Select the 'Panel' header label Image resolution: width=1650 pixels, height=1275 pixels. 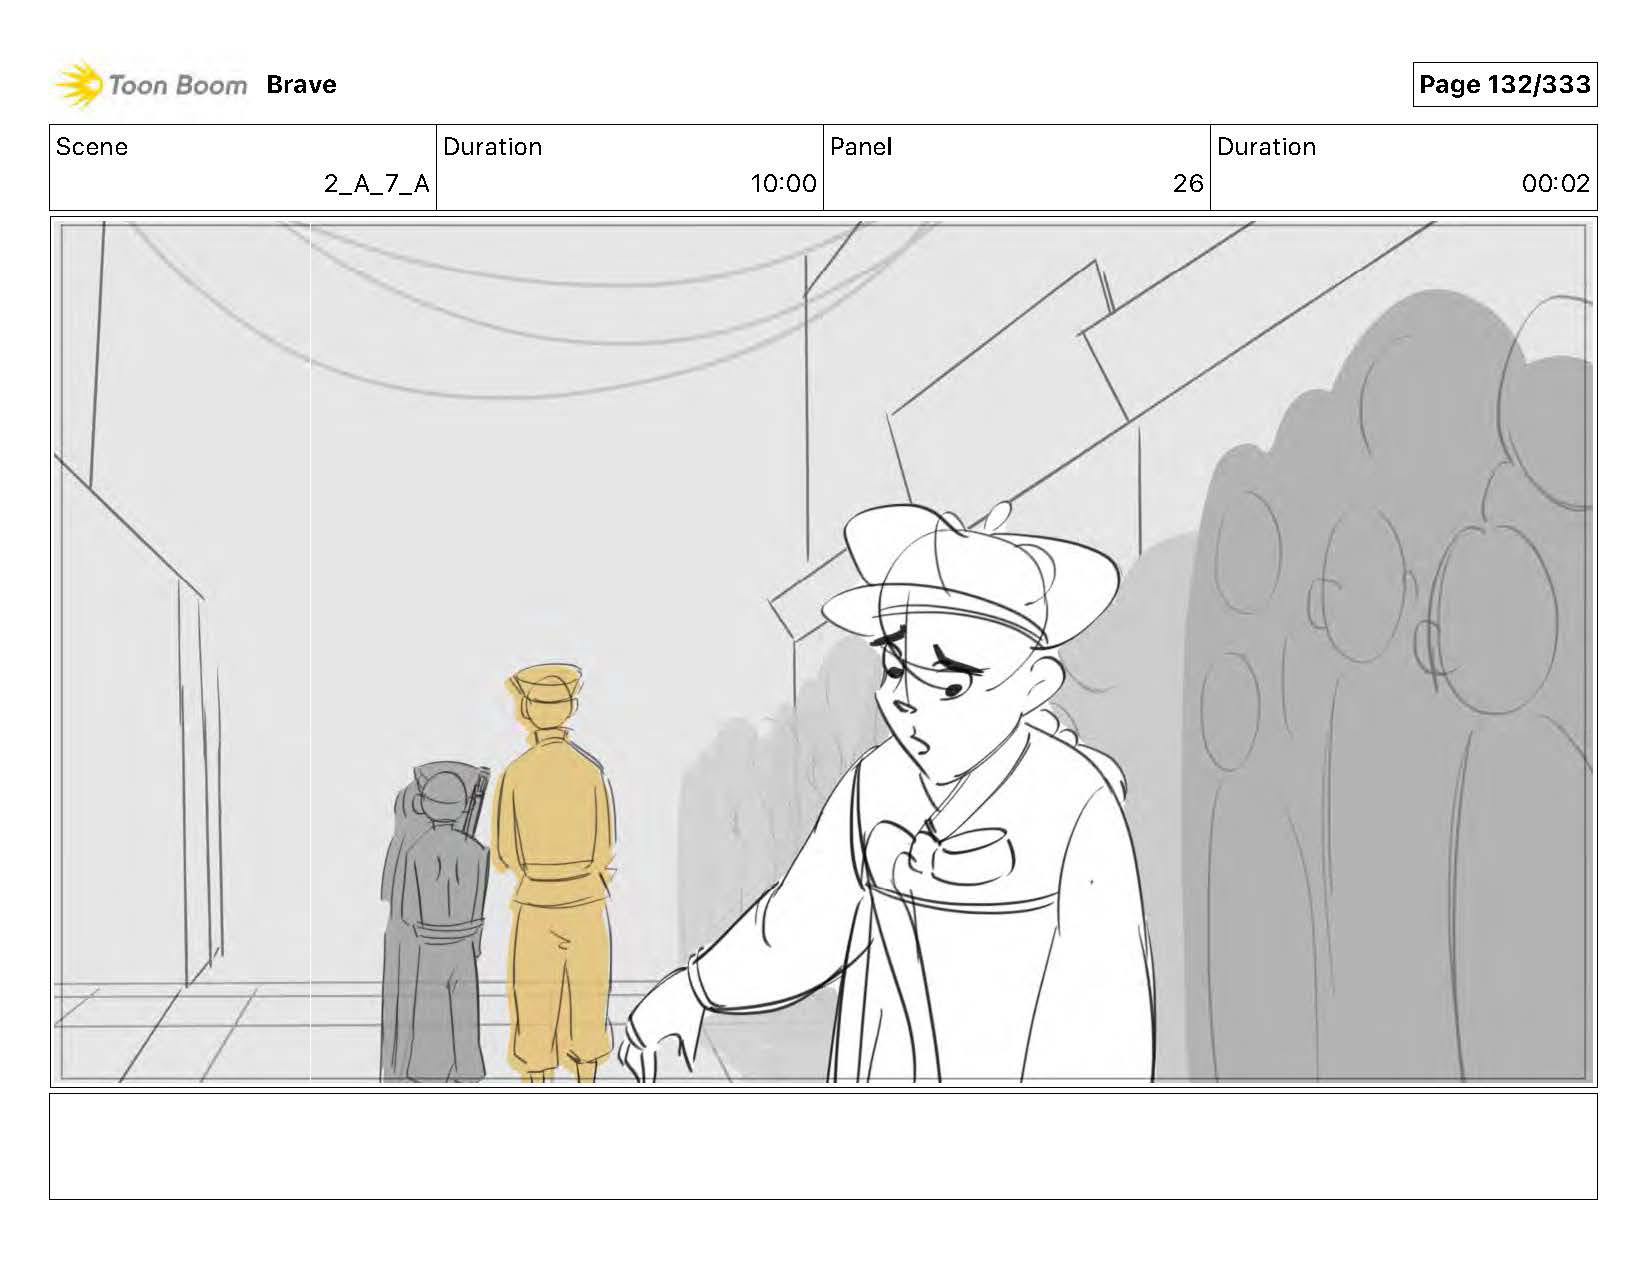point(860,147)
